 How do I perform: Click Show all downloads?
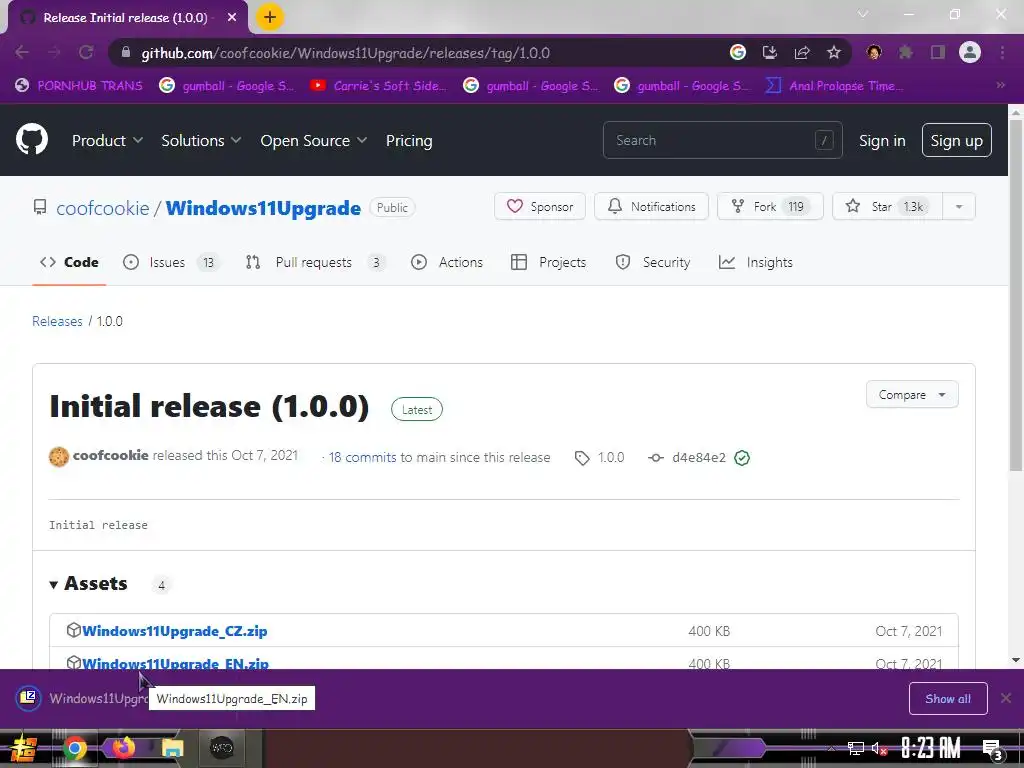[948, 699]
